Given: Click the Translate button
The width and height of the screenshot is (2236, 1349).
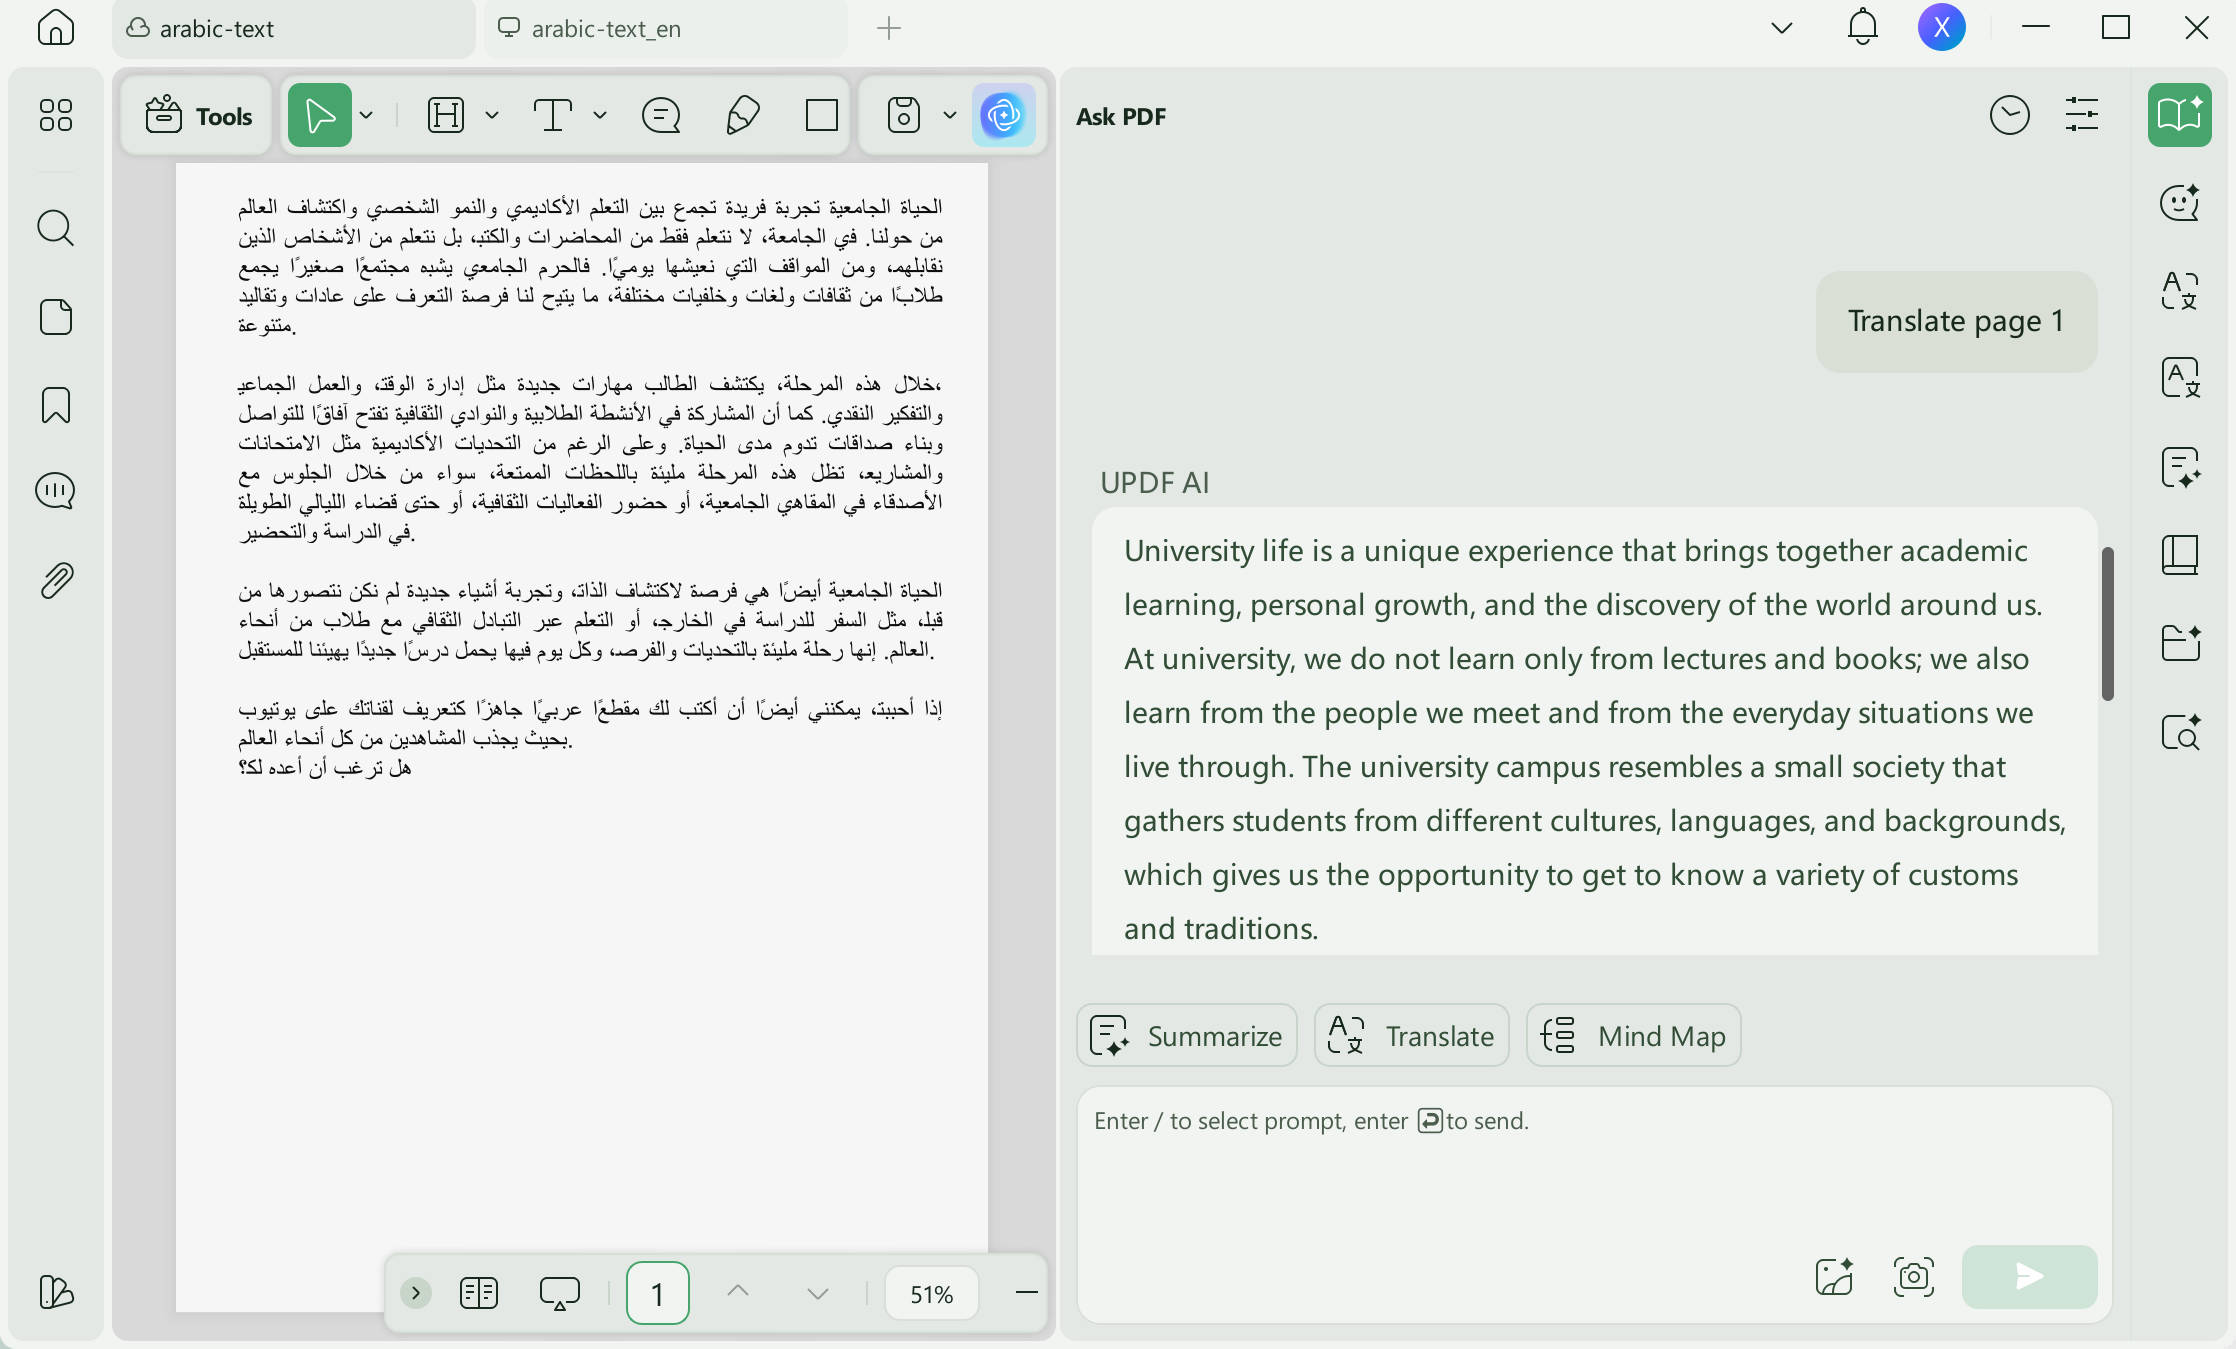Looking at the screenshot, I should point(1411,1036).
